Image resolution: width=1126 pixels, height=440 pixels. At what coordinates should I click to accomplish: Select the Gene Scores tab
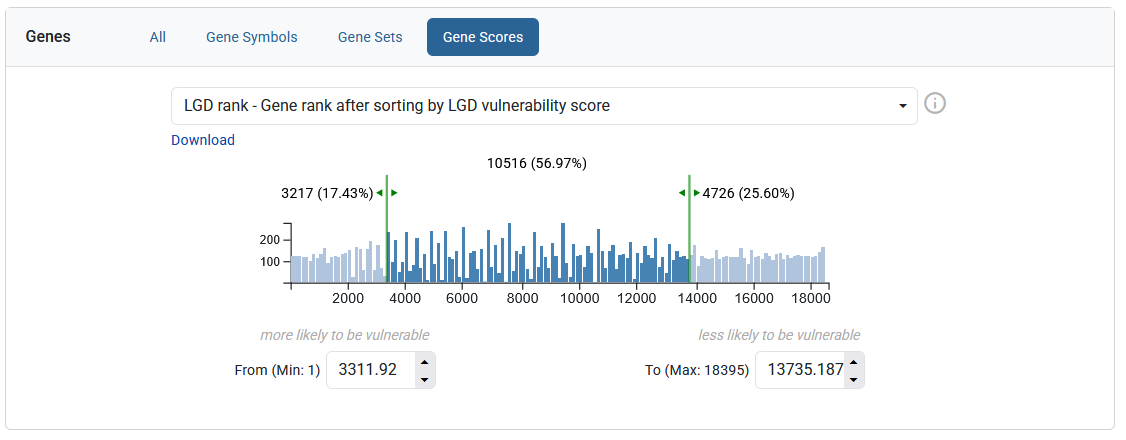pos(483,37)
